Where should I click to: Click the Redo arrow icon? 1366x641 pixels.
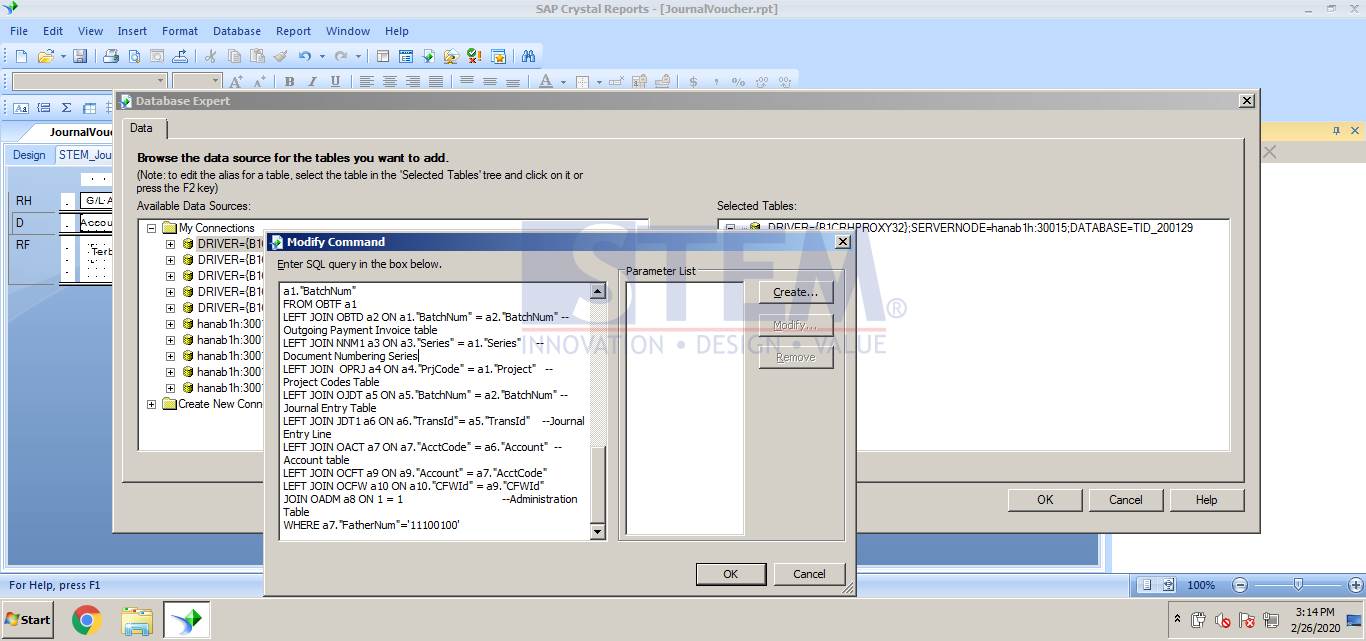click(x=341, y=56)
